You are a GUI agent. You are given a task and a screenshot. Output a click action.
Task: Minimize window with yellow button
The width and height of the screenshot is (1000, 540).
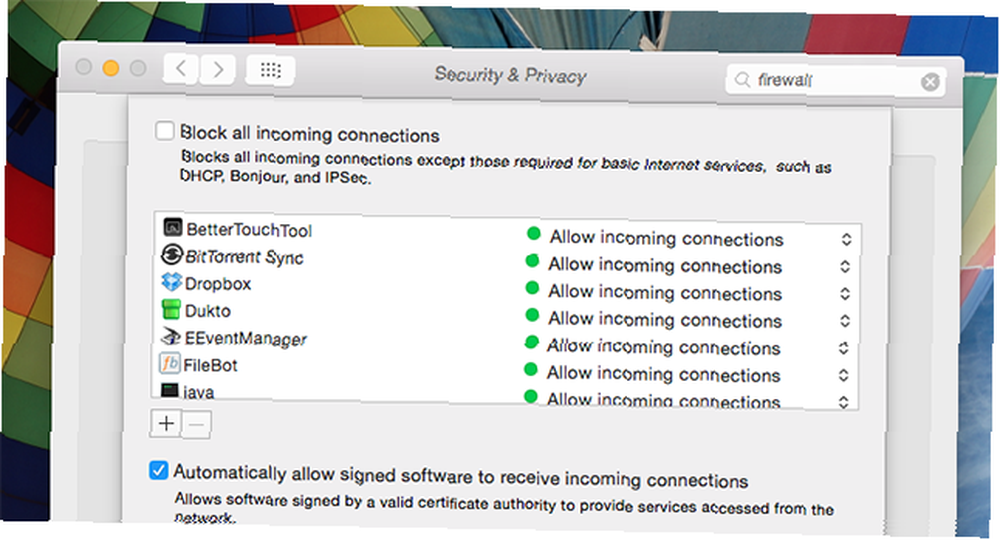pyautogui.click(x=111, y=68)
